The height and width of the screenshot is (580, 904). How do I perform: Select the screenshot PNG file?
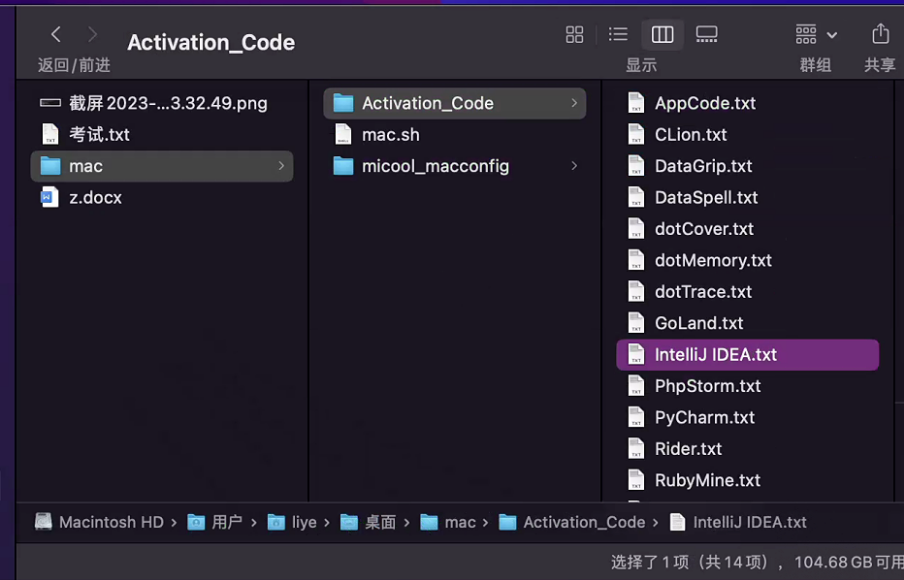click(x=167, y=103)
